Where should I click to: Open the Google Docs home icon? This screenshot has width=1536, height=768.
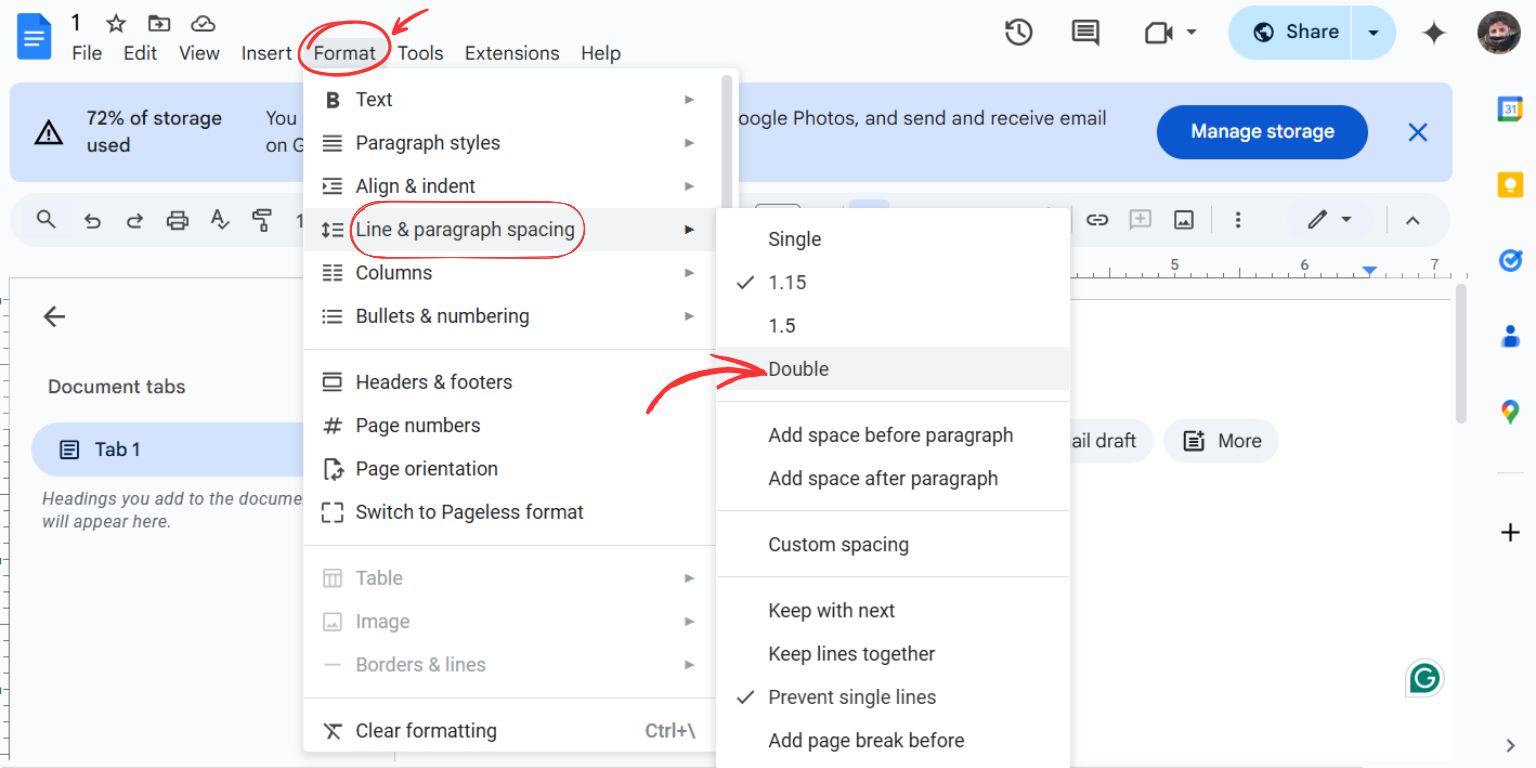(x=34, y=37)
